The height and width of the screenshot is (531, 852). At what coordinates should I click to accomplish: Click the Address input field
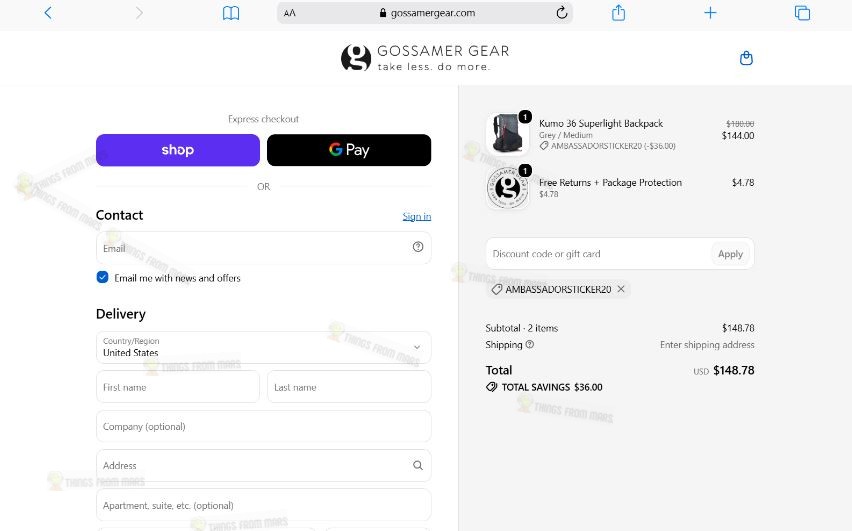[x=264, y=465]
